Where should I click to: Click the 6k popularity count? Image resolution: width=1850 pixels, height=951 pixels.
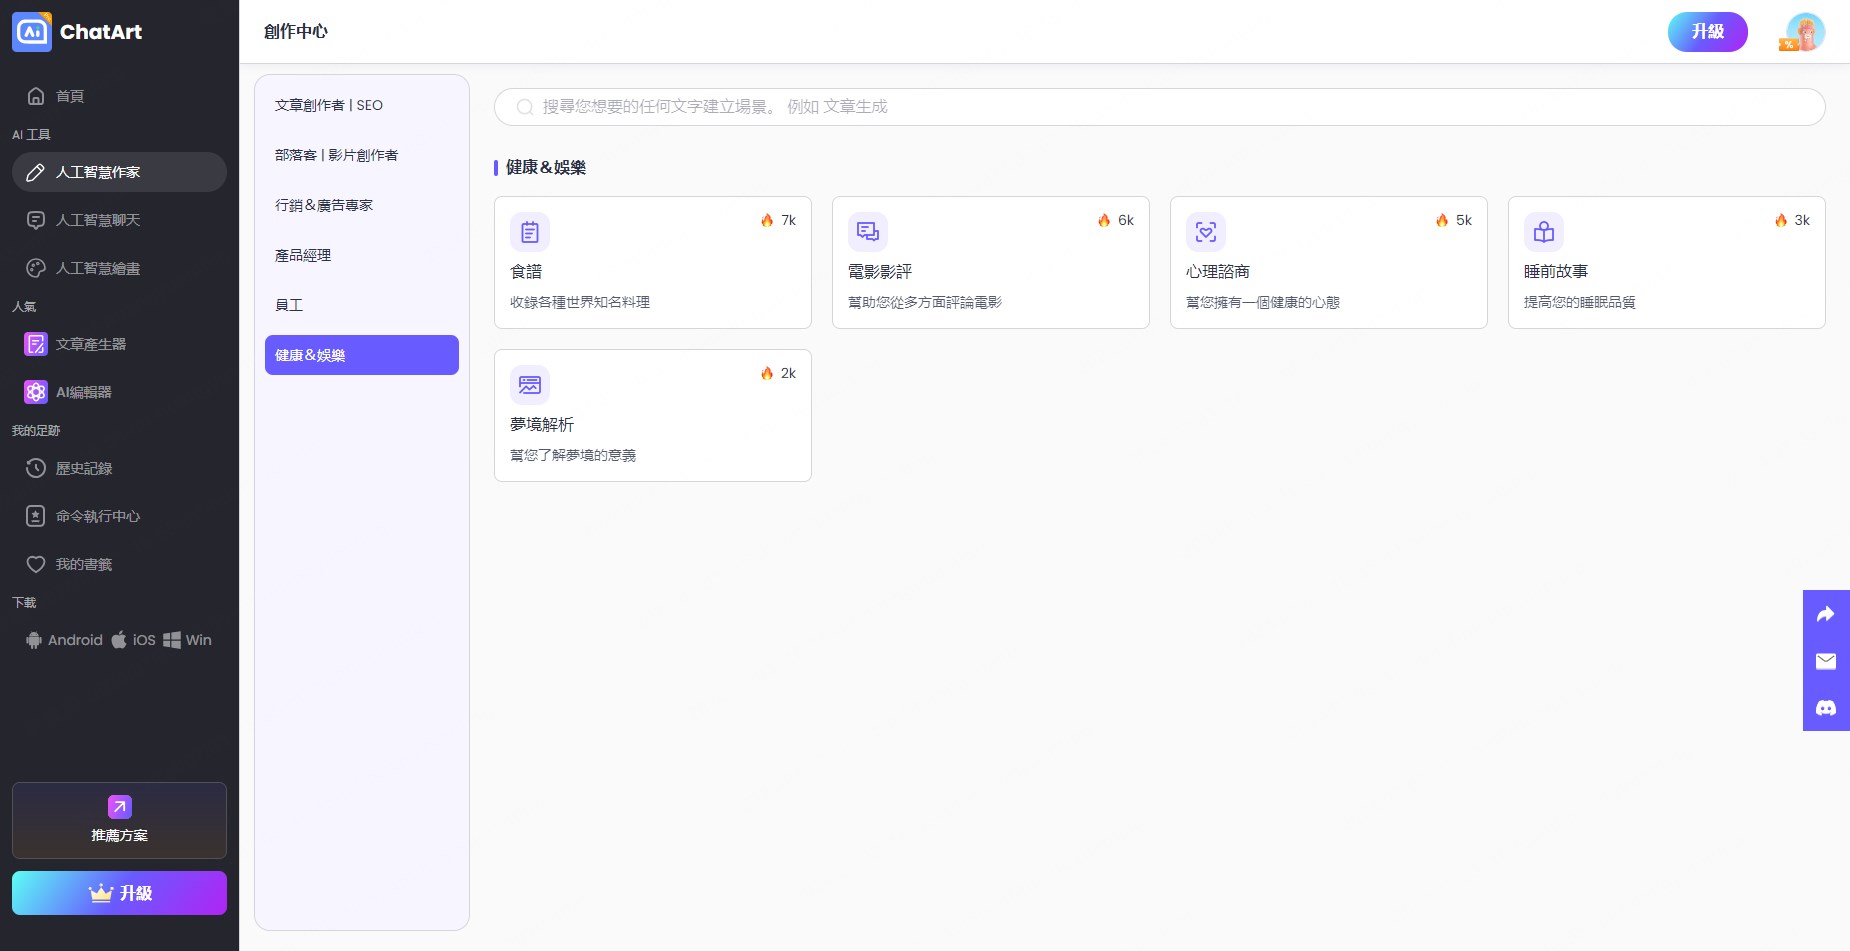coord(1126,220)
